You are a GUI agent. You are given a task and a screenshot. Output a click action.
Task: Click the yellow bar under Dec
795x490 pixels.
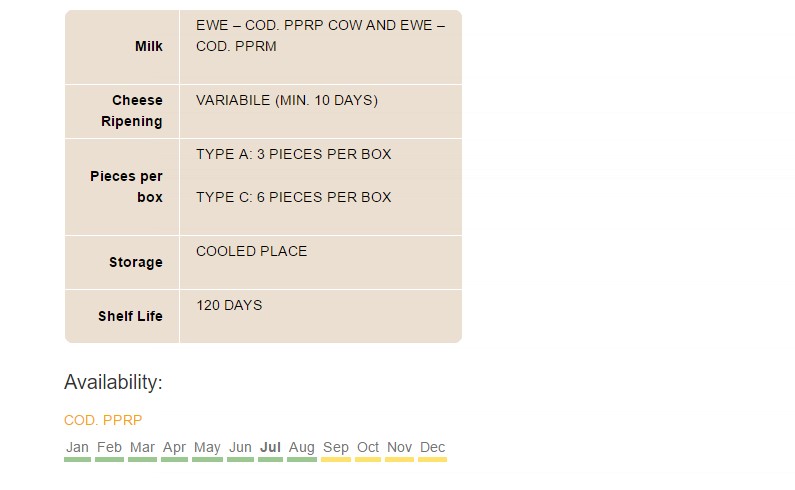[x=432, y=460]
